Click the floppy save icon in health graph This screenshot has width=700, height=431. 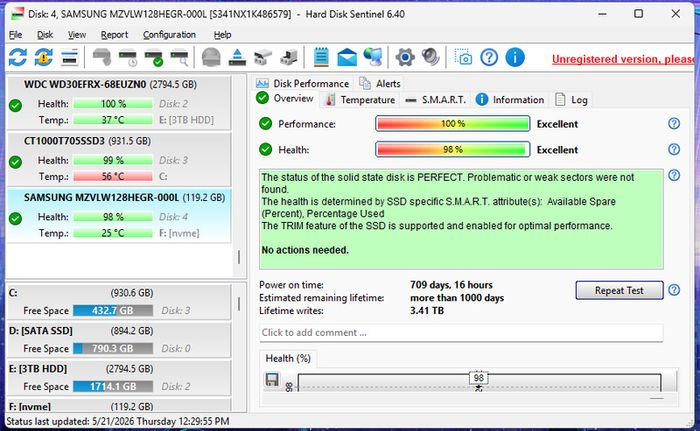[272, 379]
